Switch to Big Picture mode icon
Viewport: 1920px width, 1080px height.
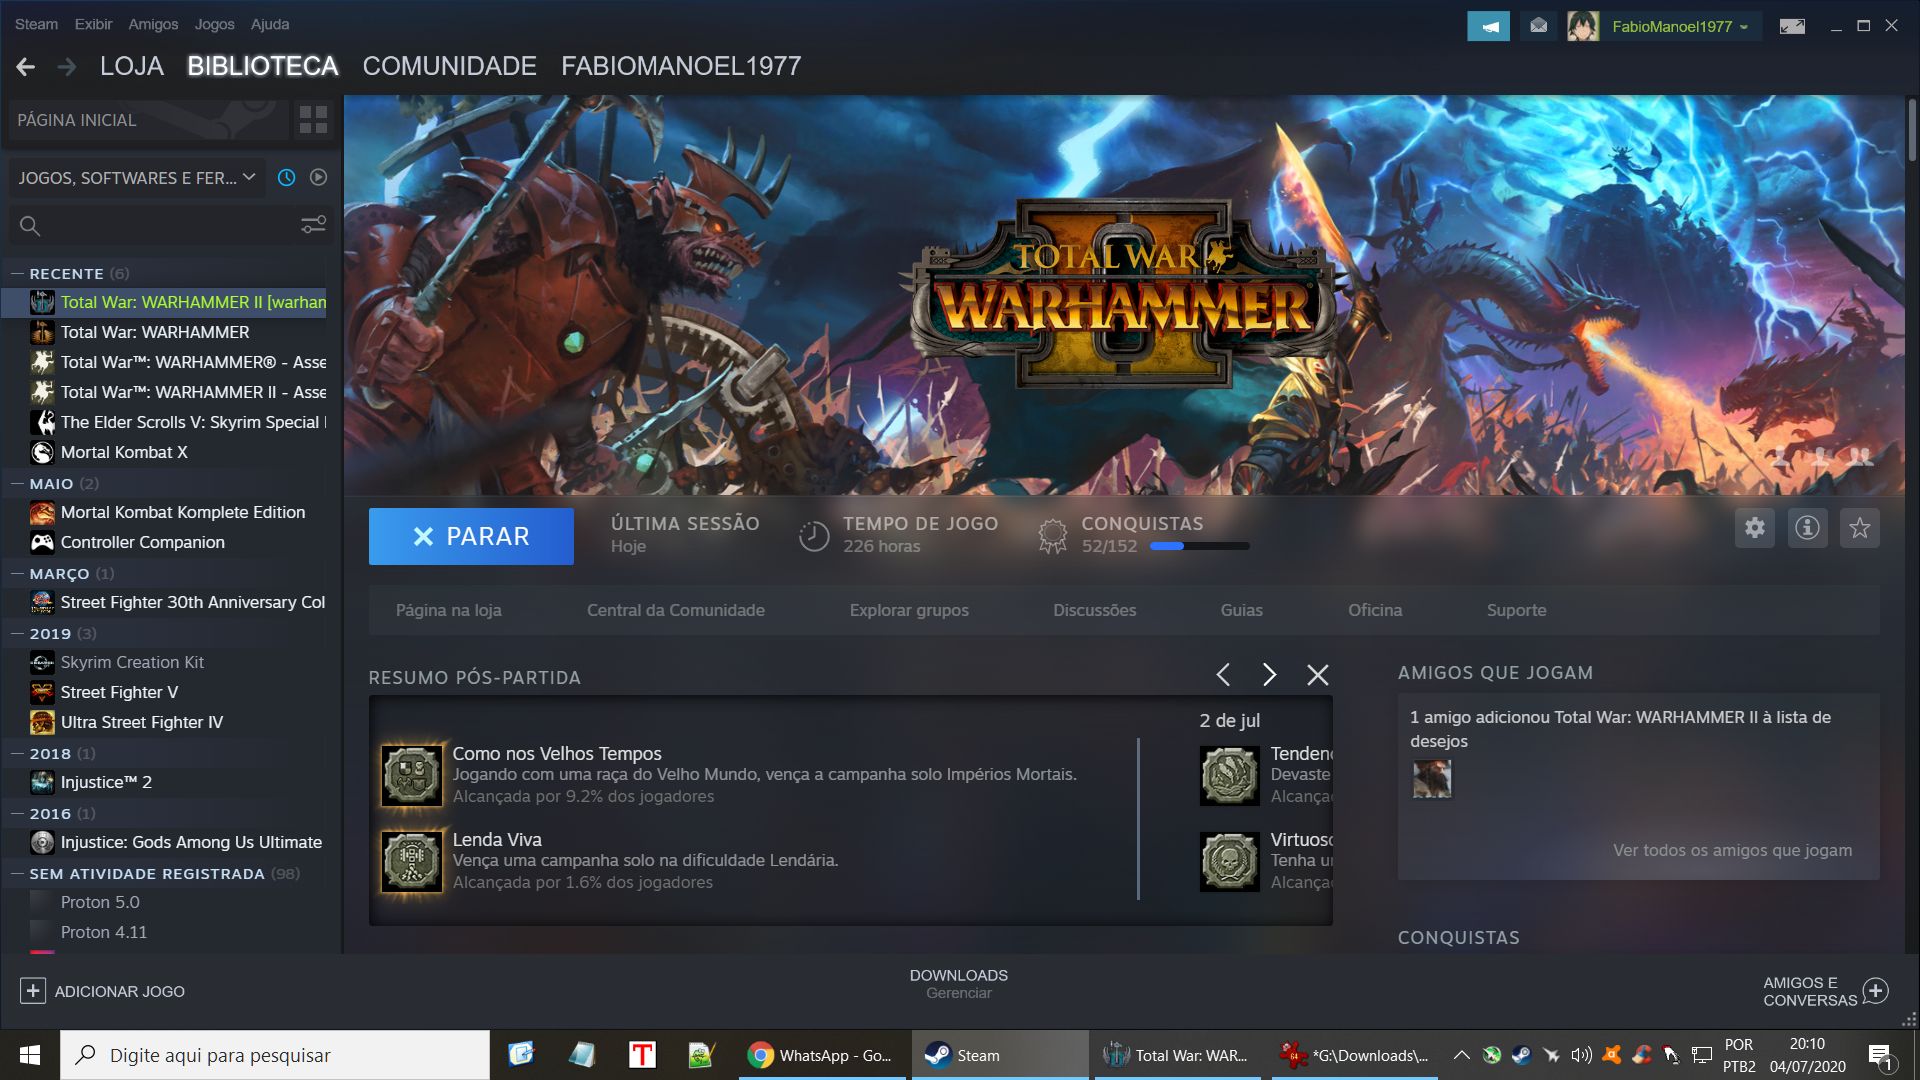[1792, 26]
